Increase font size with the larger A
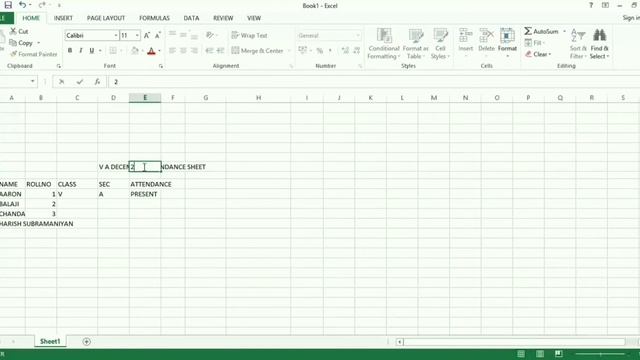The width and height of the screenshot is (640, 360). (147, 36)
